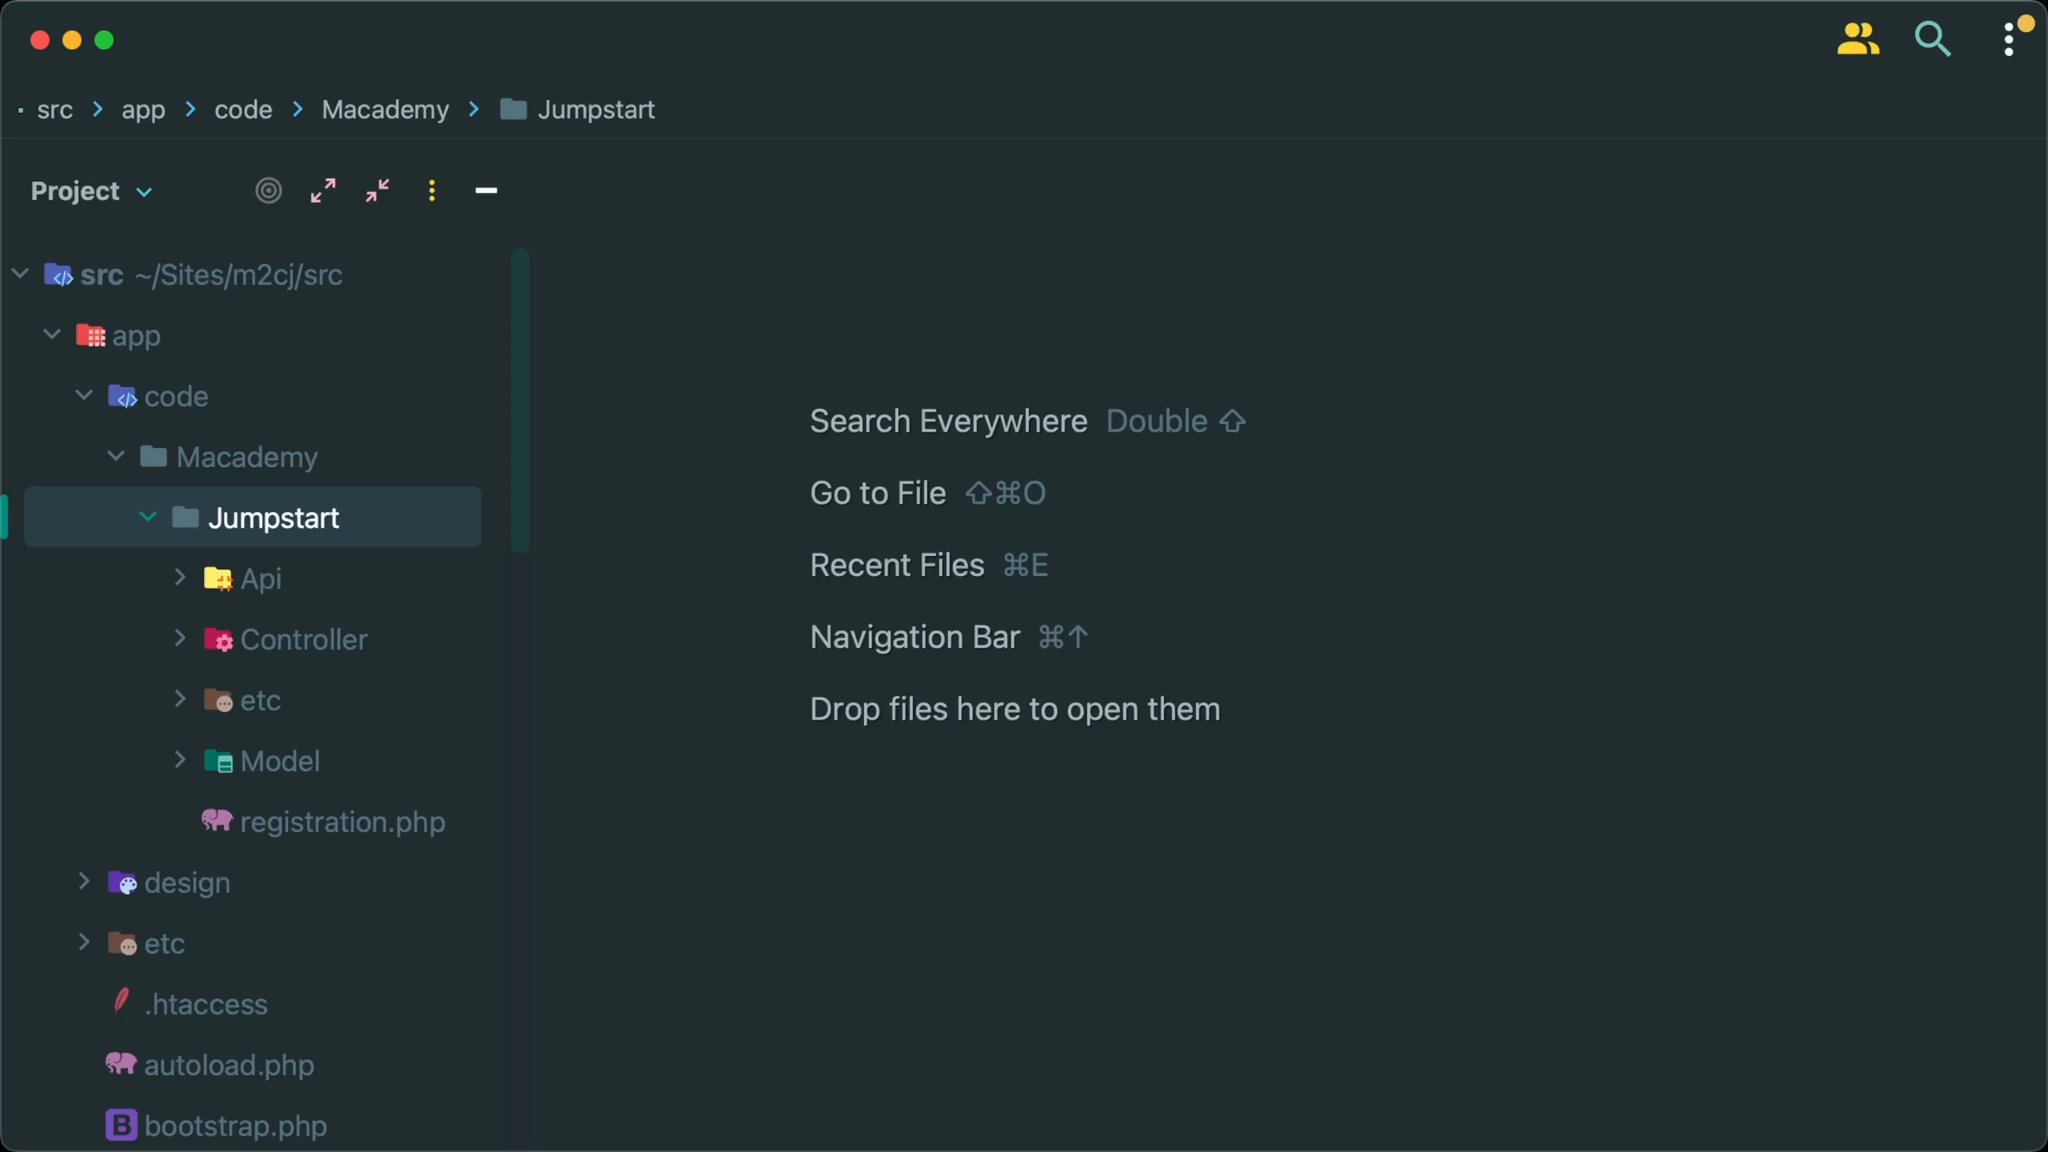Image resolution: width=2048 pixels, height=1152 pixels.
Task: Start a Code With Me session
Action: [x=1858, y=39]
